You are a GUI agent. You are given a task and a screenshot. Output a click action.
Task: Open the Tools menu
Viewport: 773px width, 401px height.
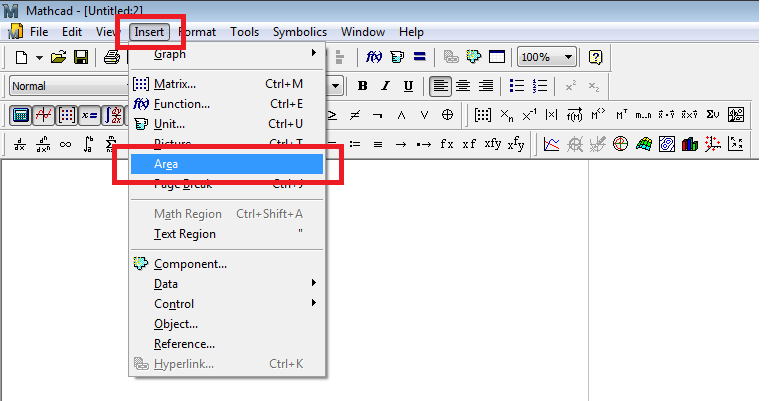(x=244, y=32)
